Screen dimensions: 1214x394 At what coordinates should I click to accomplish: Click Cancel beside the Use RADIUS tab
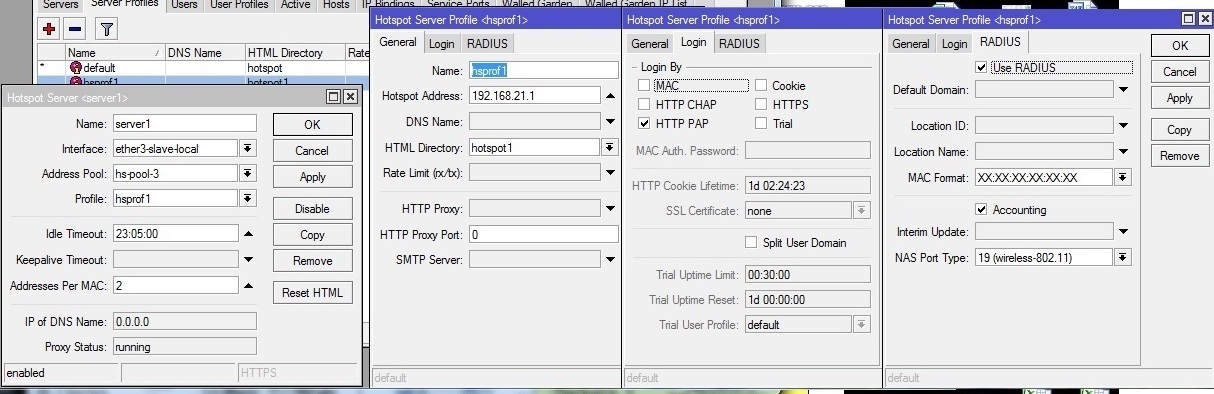click(x=1180, y=72)
